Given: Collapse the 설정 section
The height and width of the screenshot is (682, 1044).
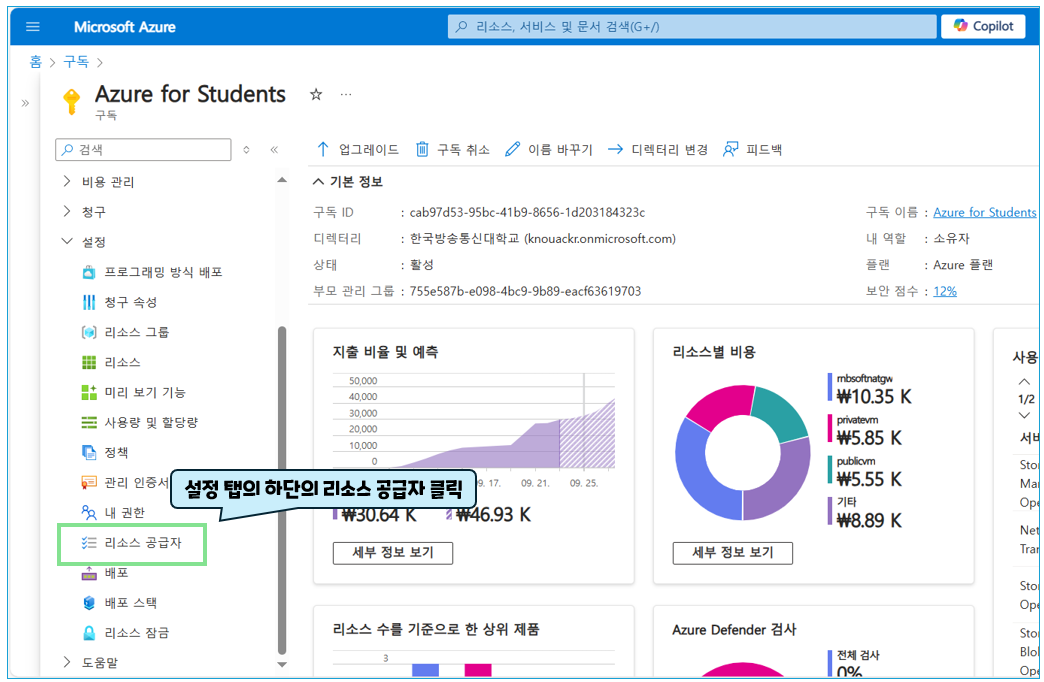Looking at the screenshot, I should tap(67, 241).
